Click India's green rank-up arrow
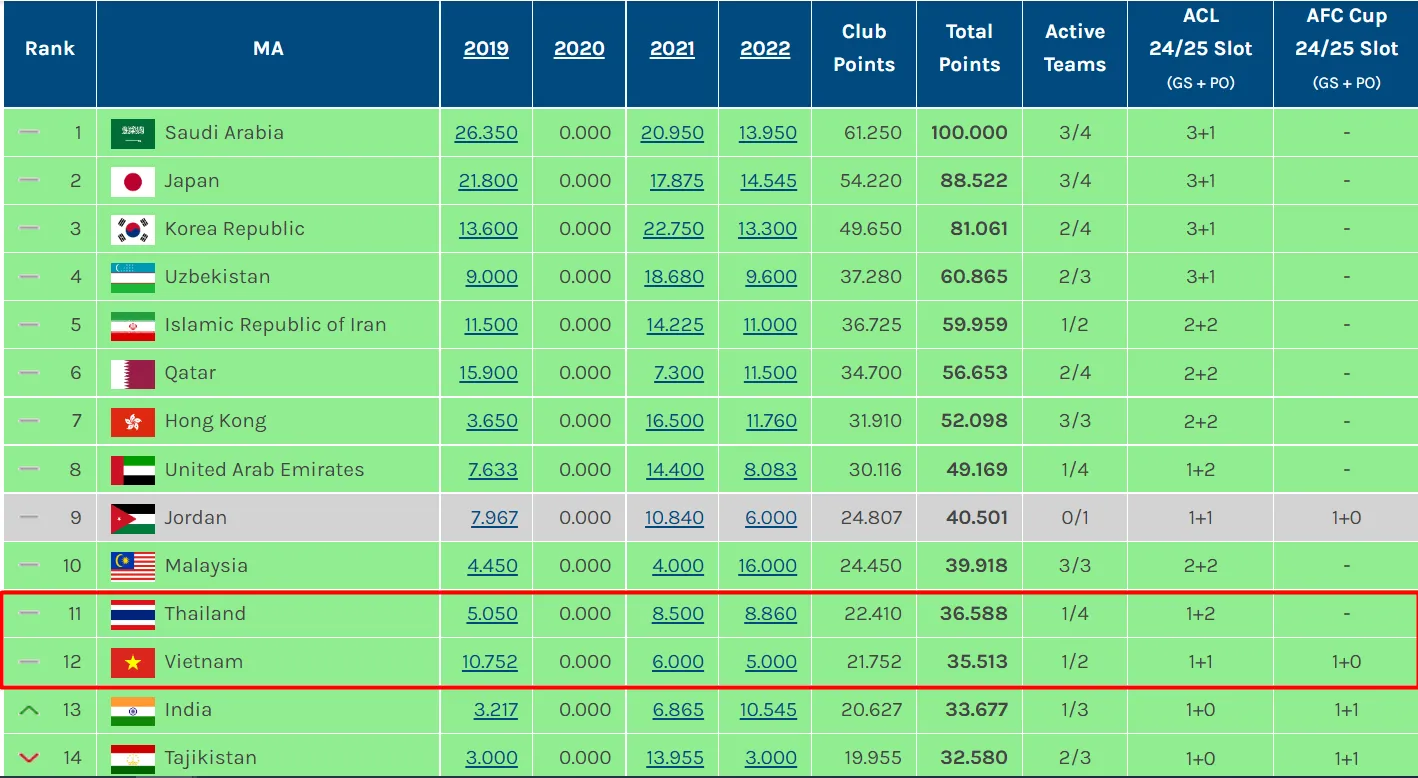This screenshot has height=778, width=1418. [29, 710]
